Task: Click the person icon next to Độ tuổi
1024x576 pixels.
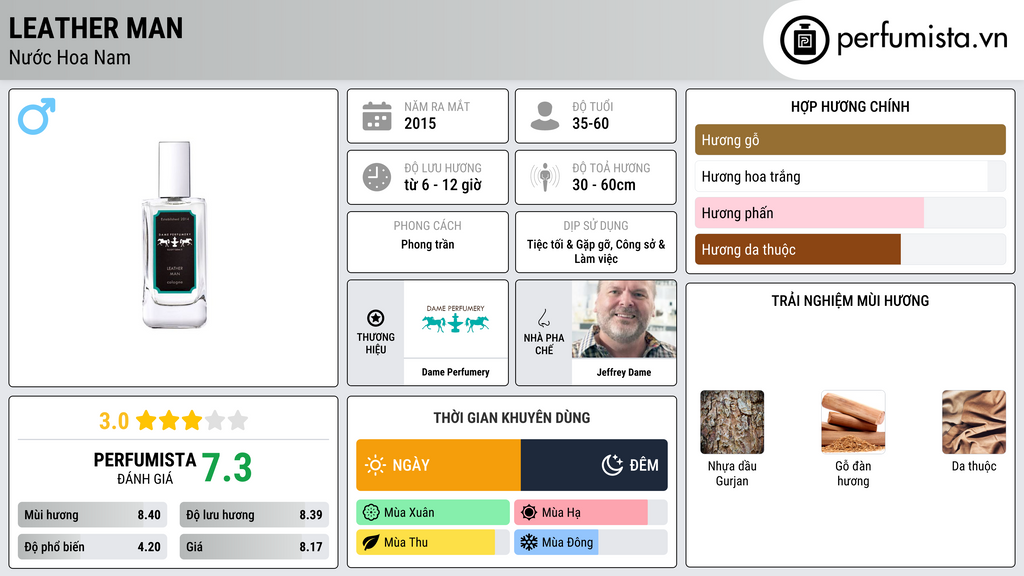Action: (x=545, y=116)
